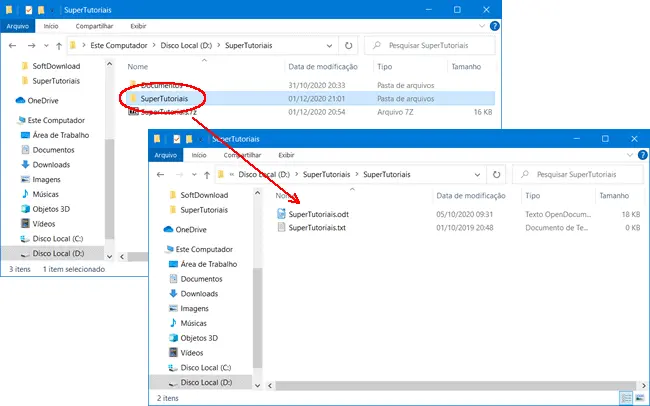Screen dimensions: 650x406
Task: Open the help icon in front window ribbon
Action: pos(639,155)
